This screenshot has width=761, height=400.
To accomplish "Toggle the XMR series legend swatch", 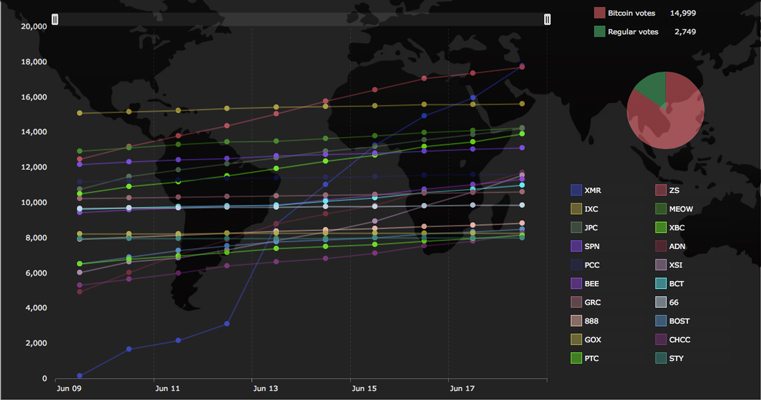I will point(576,190).
